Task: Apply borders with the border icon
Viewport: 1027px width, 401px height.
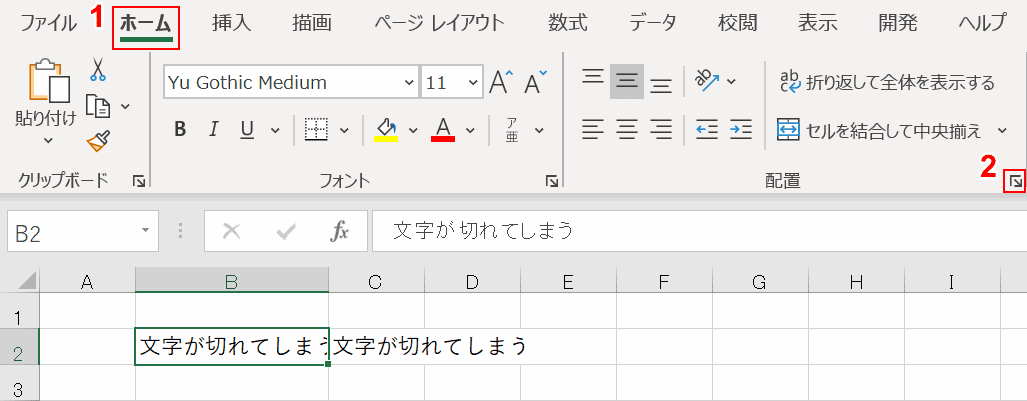Action: tap(316, 130)
